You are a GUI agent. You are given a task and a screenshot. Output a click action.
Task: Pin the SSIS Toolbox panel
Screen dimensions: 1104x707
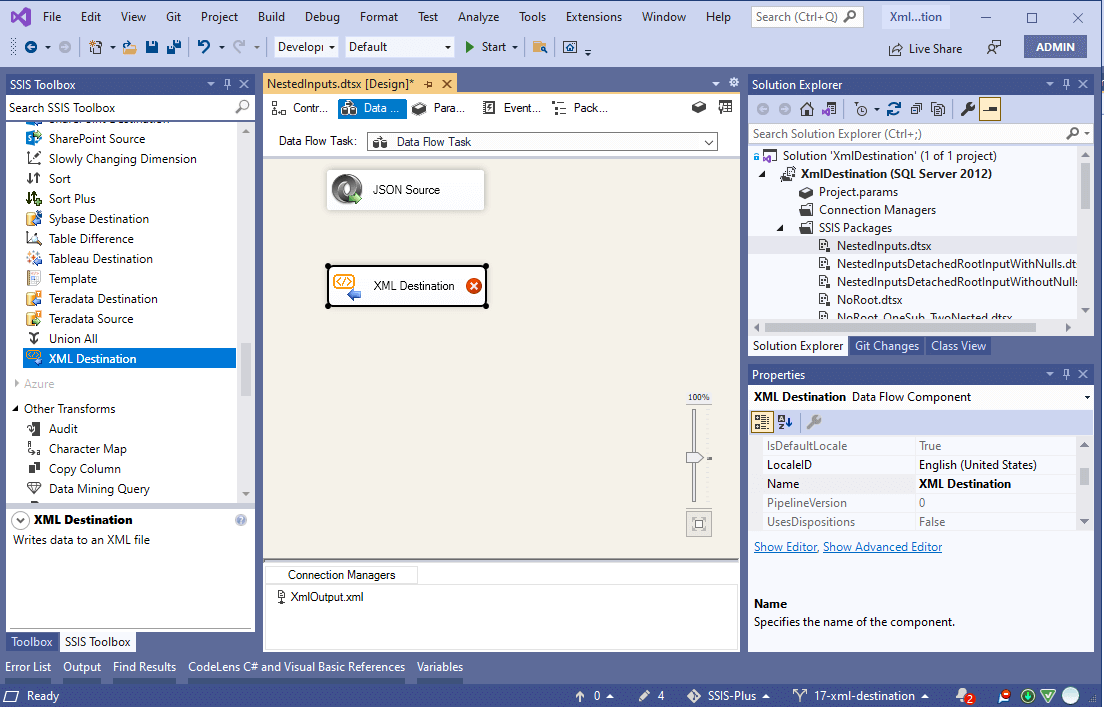(x=227, y=84)
